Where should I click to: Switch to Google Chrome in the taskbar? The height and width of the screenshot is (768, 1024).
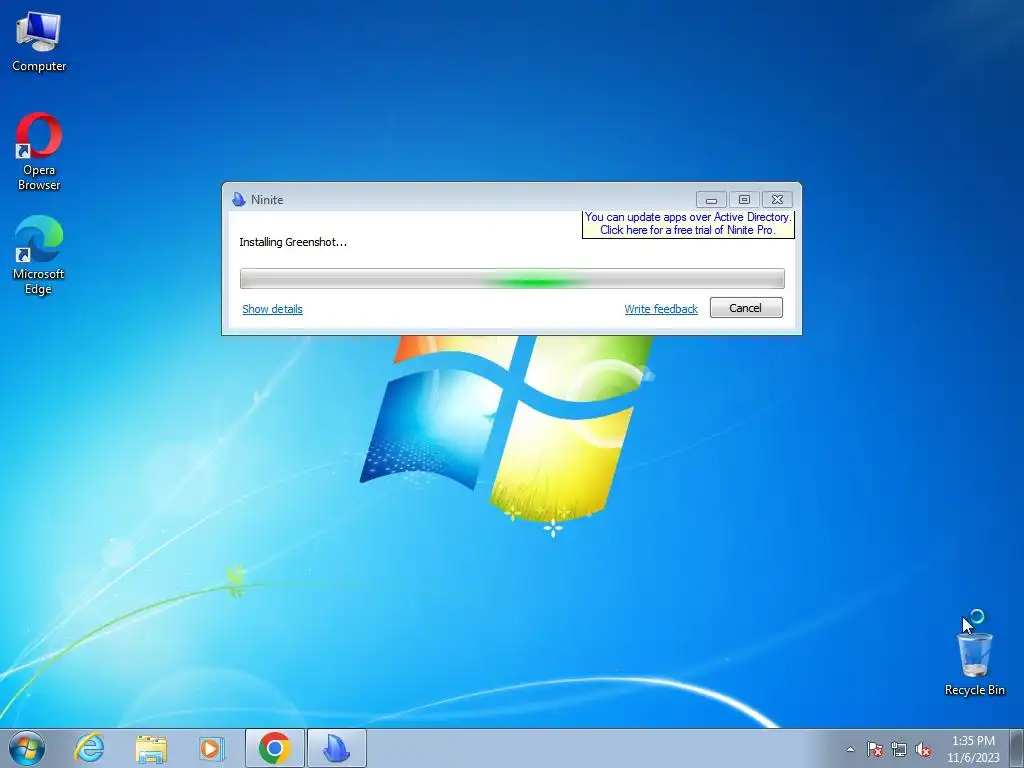[275, 748]
